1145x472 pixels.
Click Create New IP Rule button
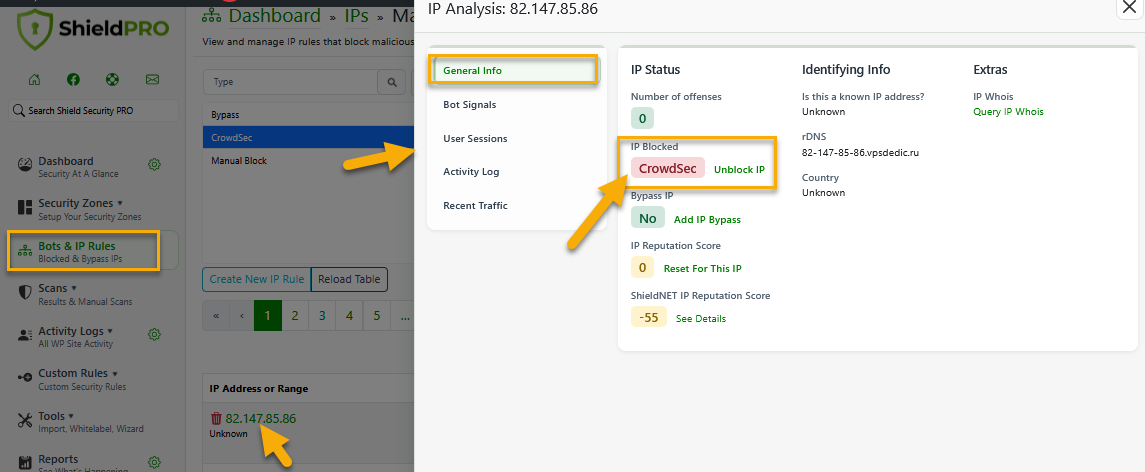256,279
